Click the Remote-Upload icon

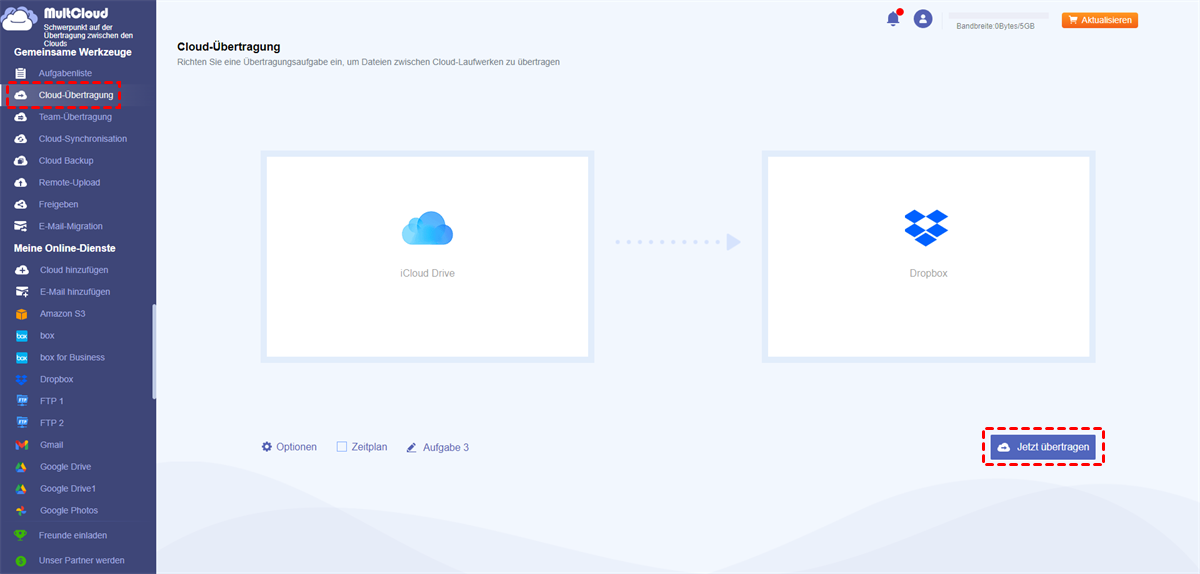(20, 183)
